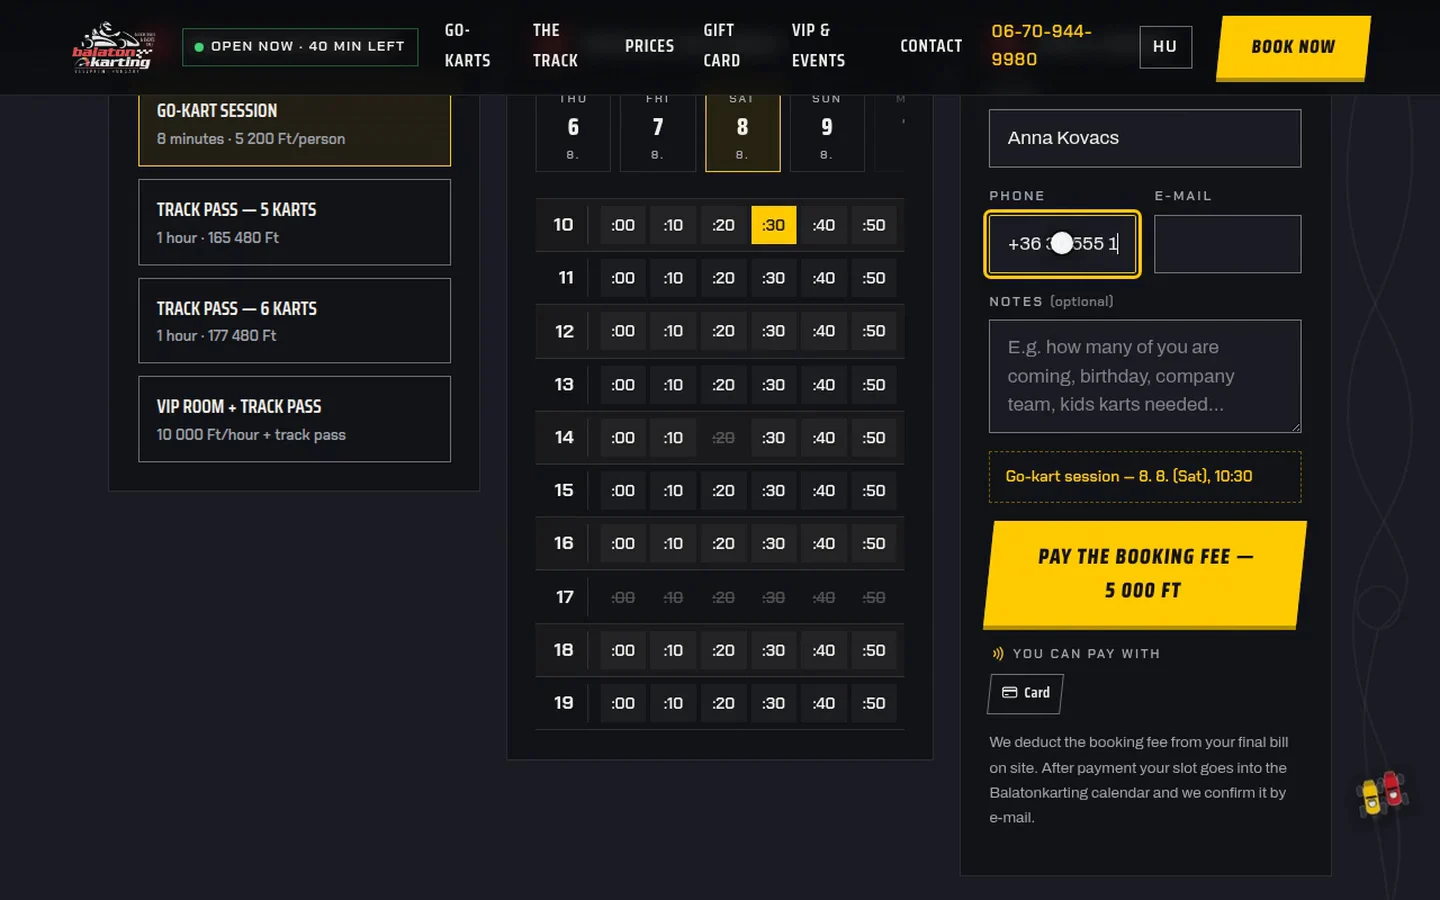Switch language with the HU button
Image resolution: width=1440 pixels, height=900 pixels.
pyautogui.click(x=1165, y=47)
